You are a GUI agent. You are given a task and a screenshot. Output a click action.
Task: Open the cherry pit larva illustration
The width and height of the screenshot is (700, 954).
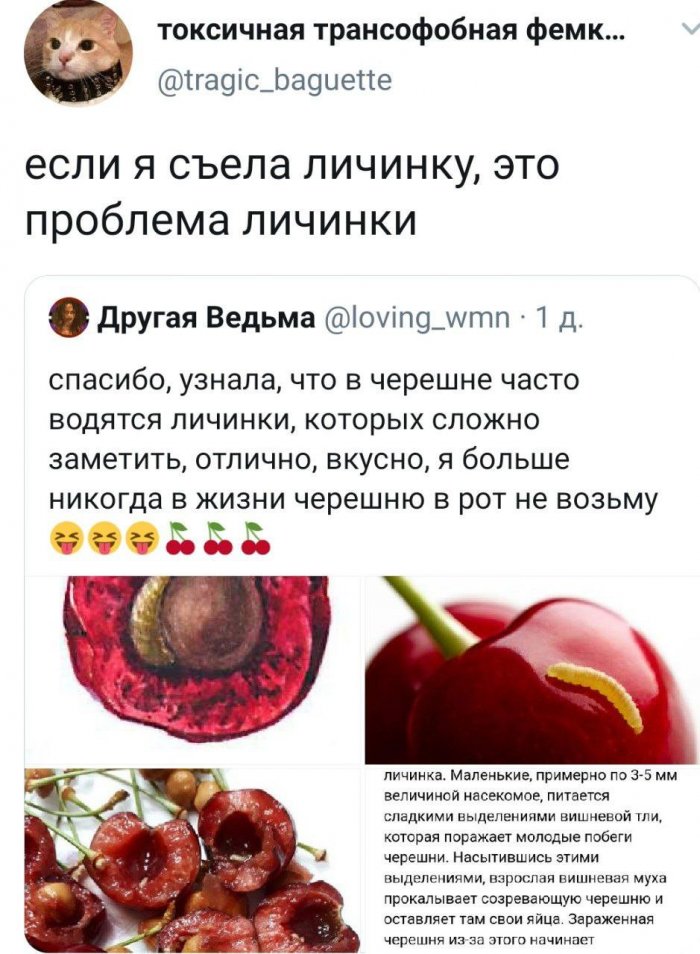click(x=192, y=669)
